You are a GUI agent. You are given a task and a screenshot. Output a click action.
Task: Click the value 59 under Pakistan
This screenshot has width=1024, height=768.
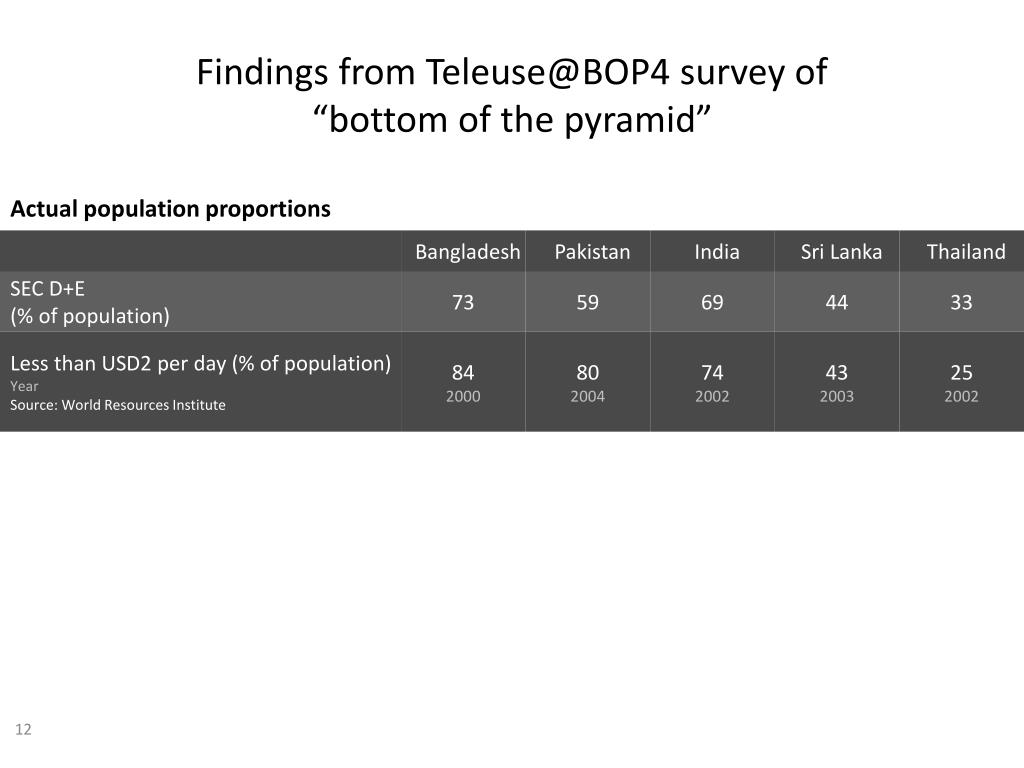point(587,302)
